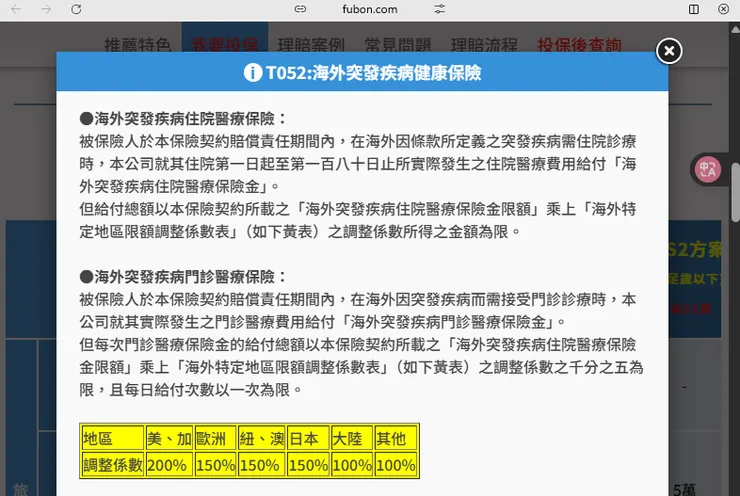
Task: Click the circled X icon in browser toolbar
Action: pyautogui.click(x=723, y=9)
